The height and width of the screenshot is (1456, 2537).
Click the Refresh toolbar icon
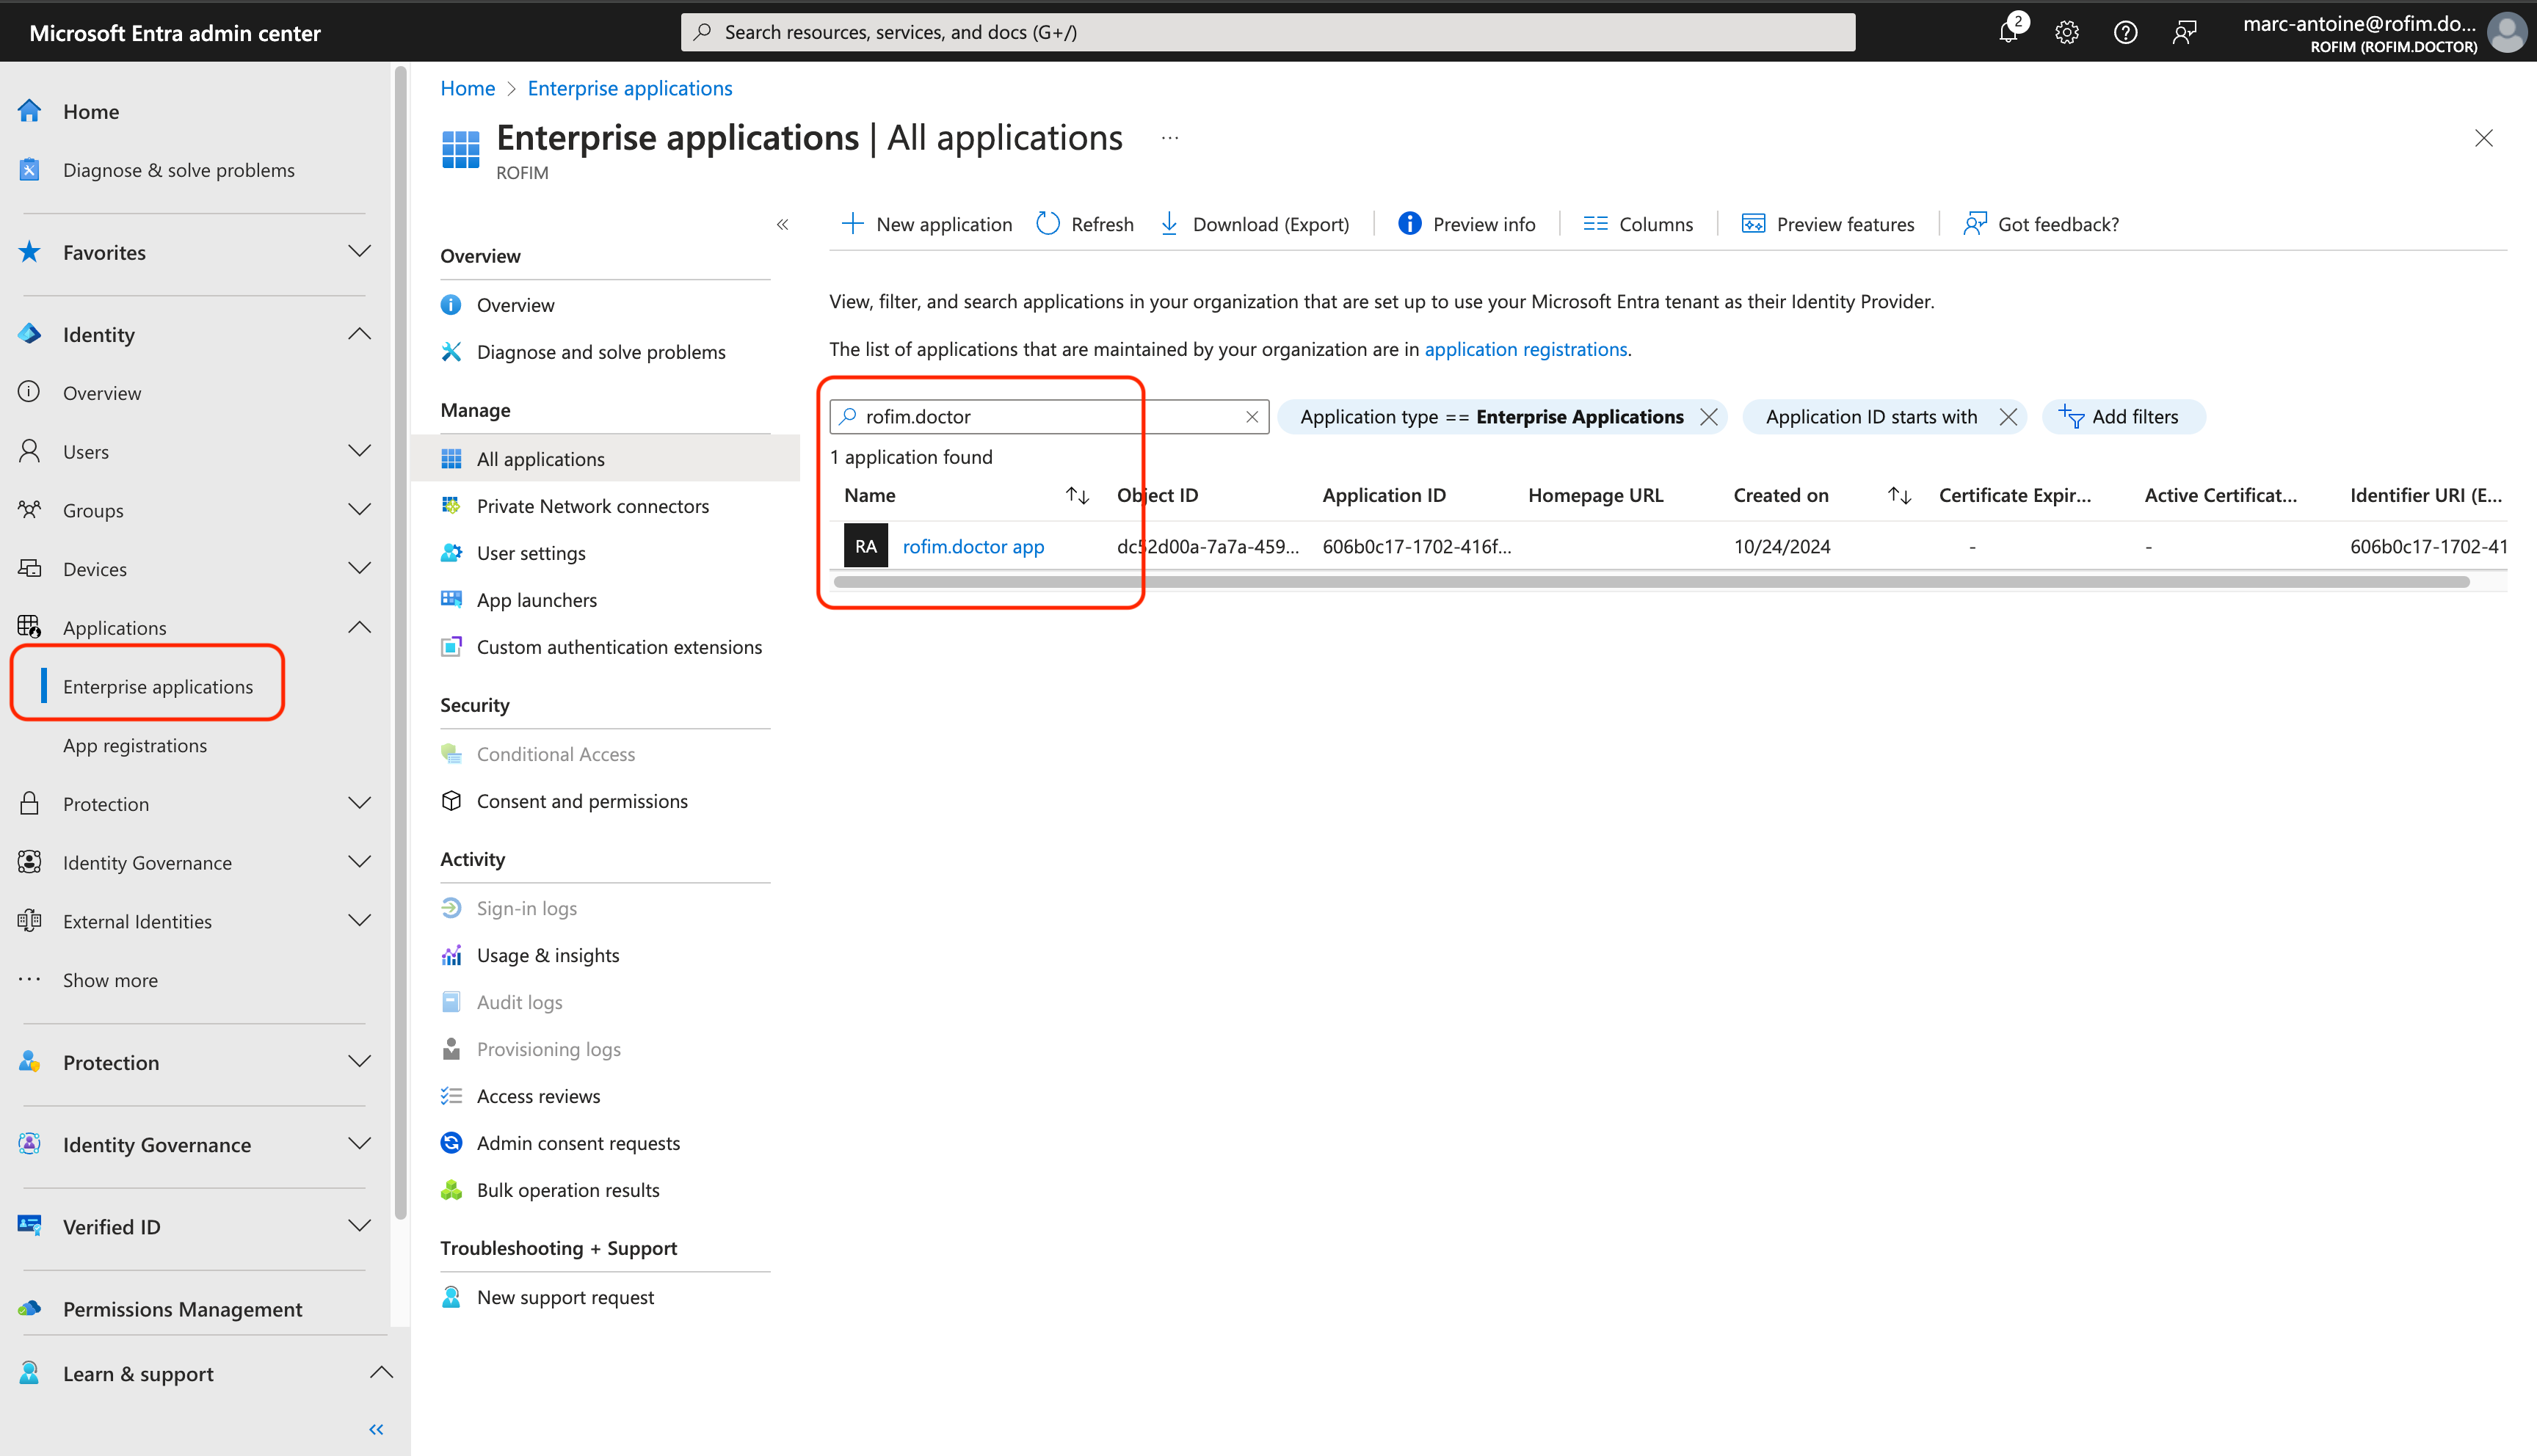point(1048,224)
